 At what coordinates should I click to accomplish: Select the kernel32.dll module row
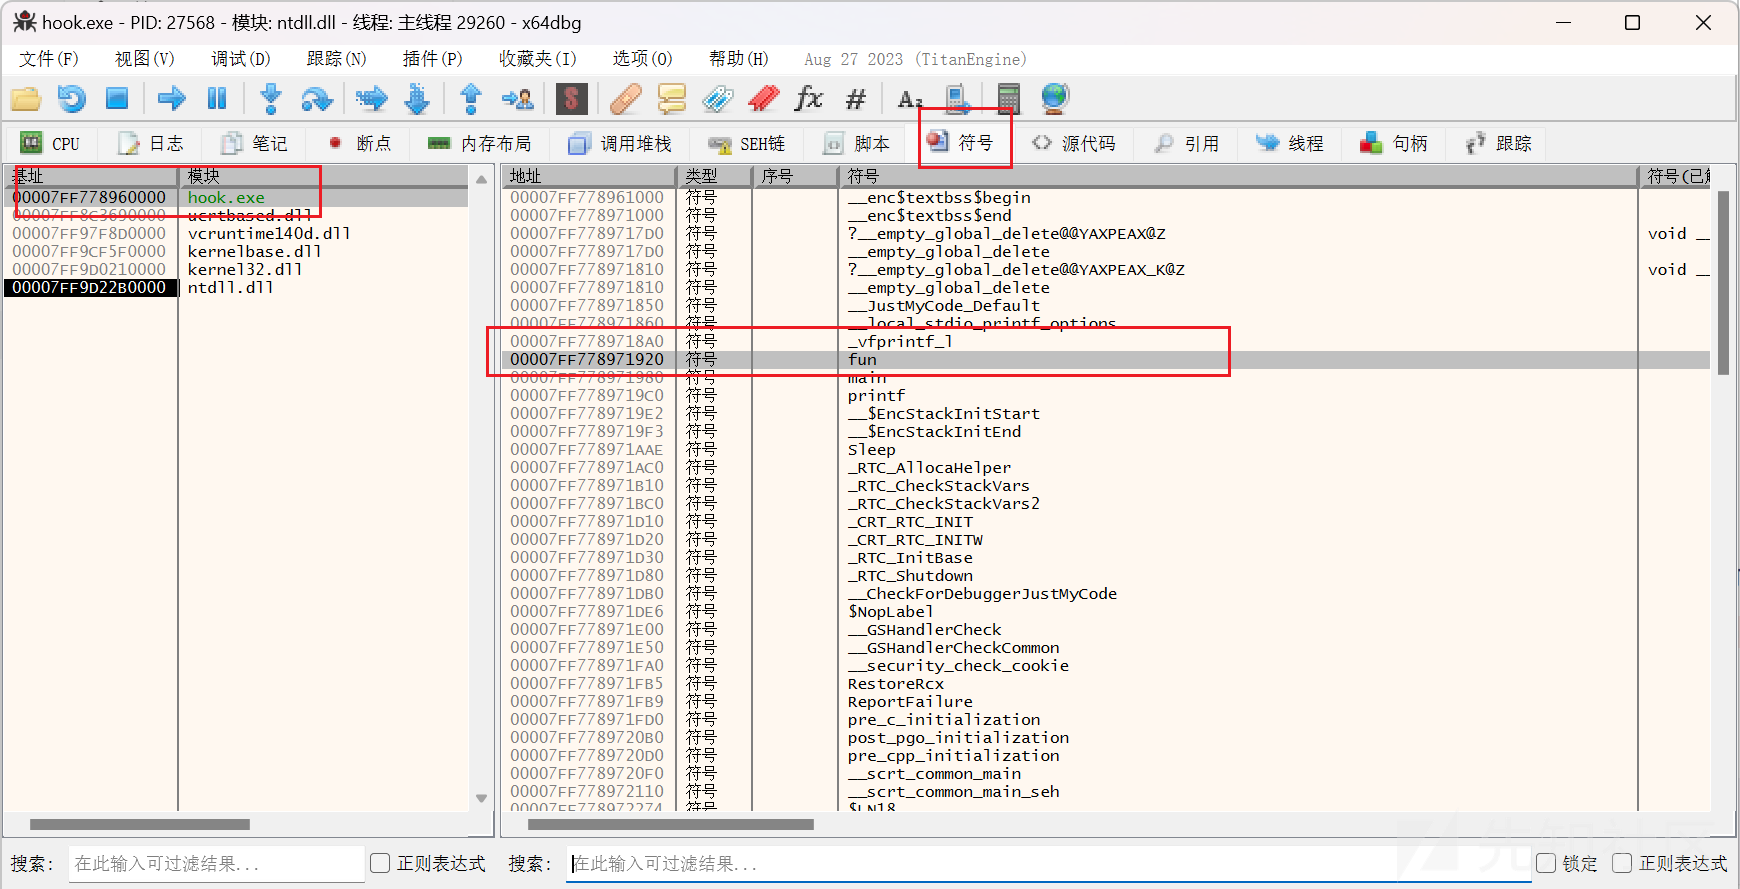pyautogui.click(x=236, y=269)
